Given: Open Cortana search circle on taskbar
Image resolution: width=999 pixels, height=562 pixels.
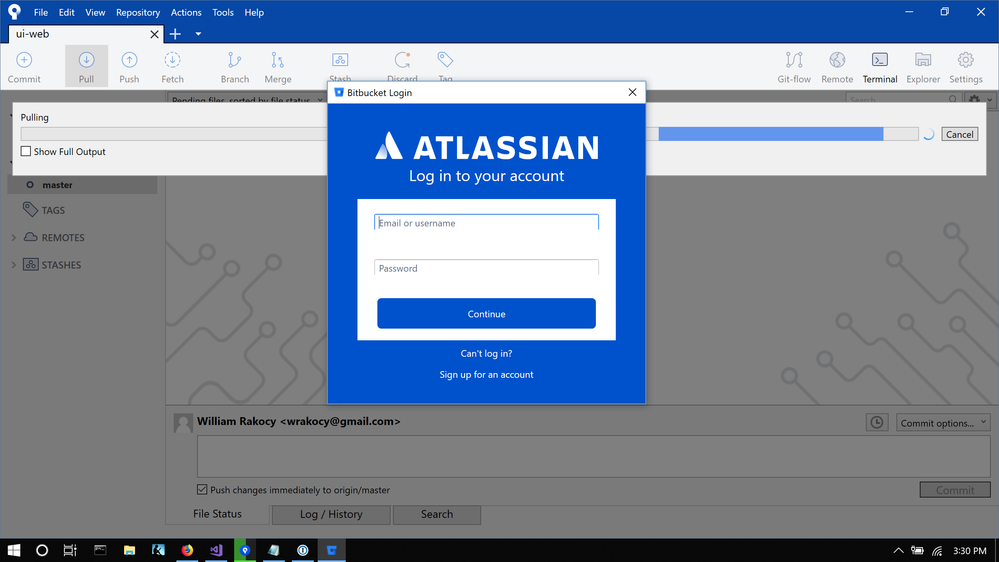Looking at the screenshot, I should 42,550.
